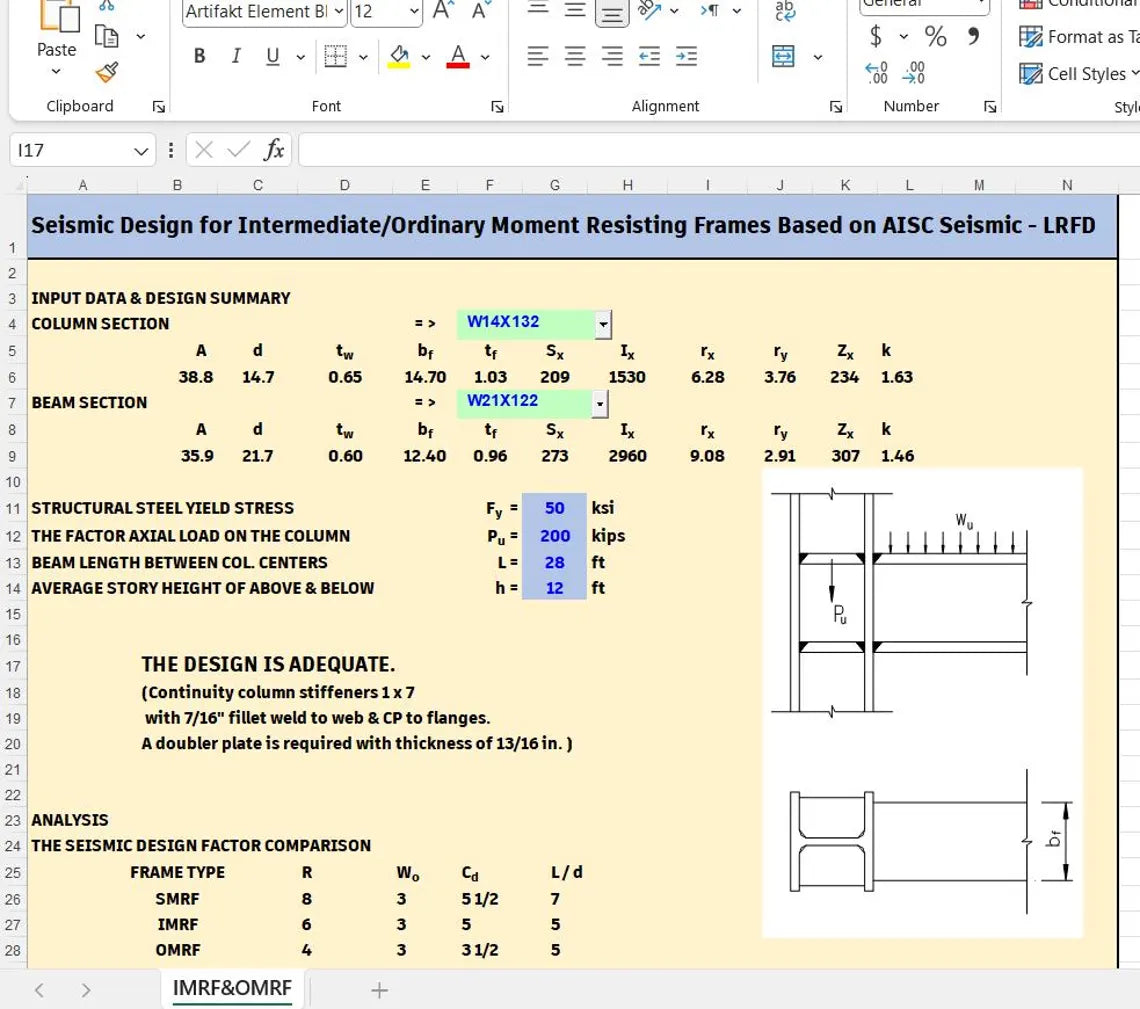This screenshot has width=1140, height=1009.
Task: Select Fy value cell 50
Action: 554,507
